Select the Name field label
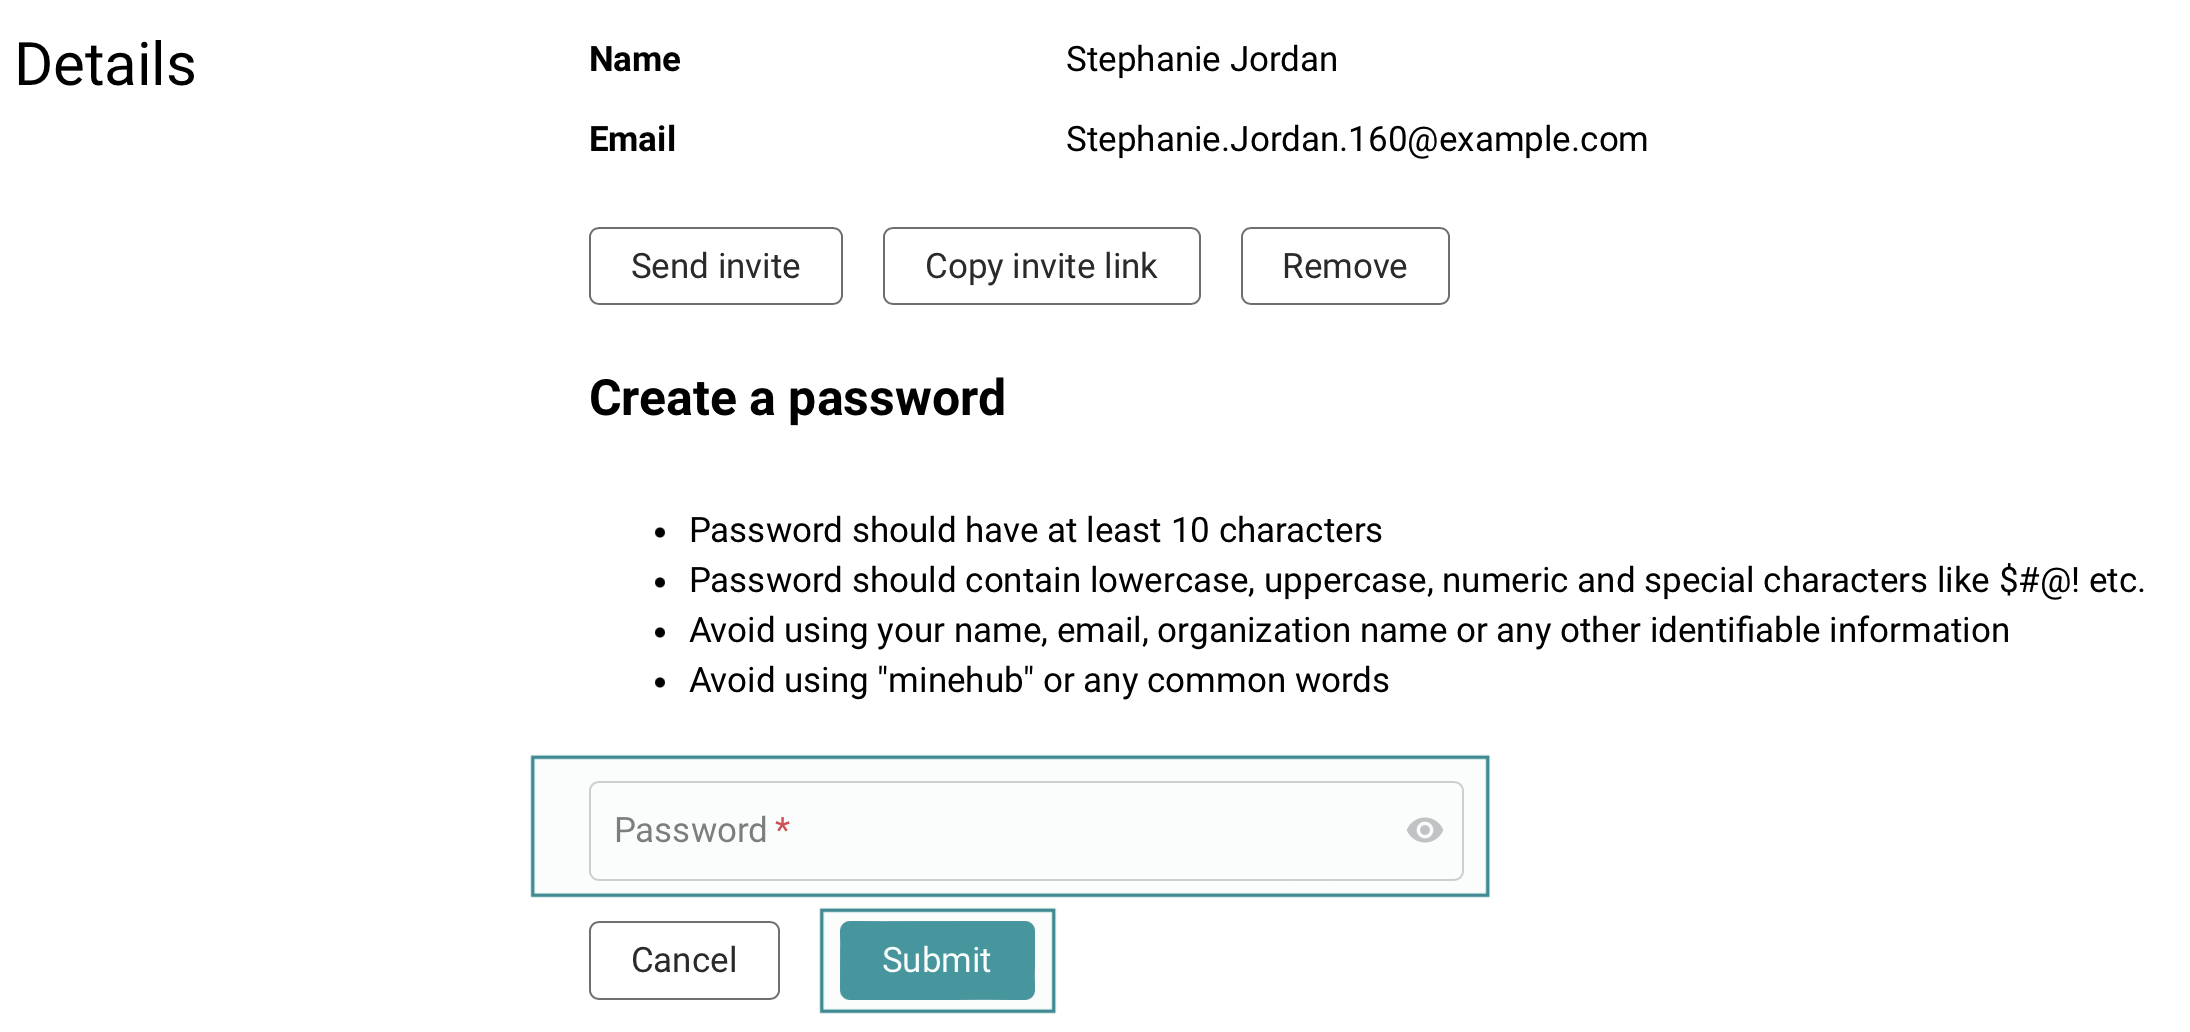 pos(635,60)
